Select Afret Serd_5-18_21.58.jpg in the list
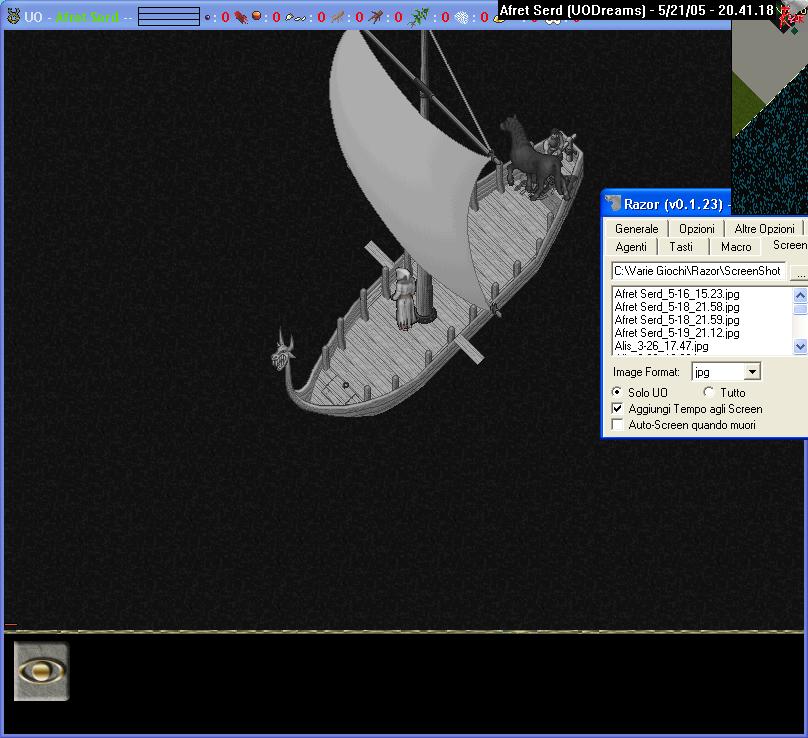Image resolution: width=808 pixels, height=738 pixels. pyautogui.click(x=677, y=307)
